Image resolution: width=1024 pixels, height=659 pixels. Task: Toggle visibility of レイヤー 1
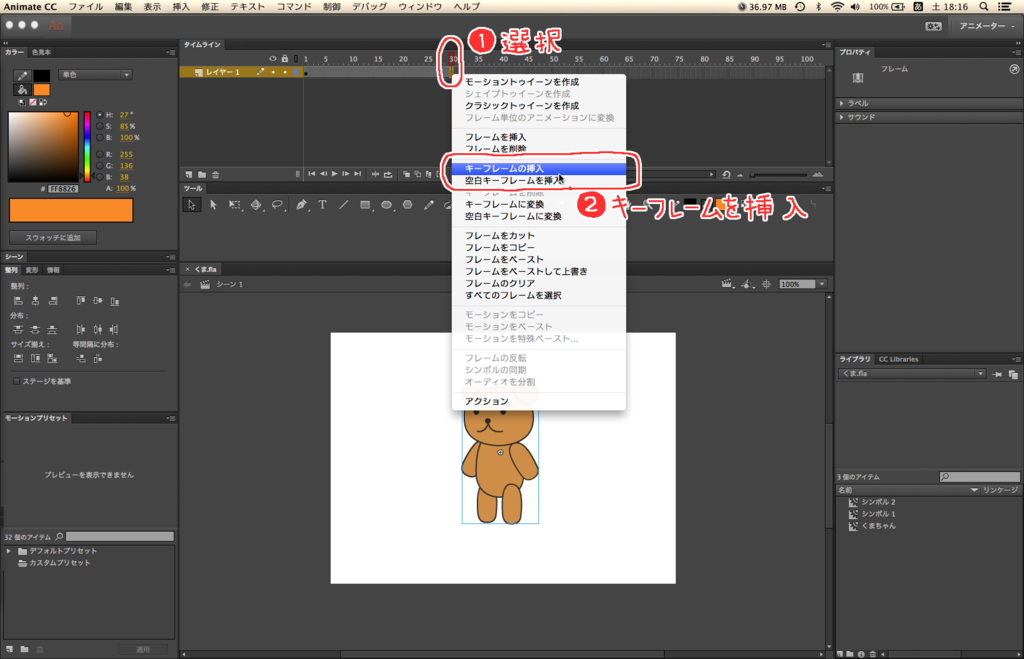pos(274,72)
